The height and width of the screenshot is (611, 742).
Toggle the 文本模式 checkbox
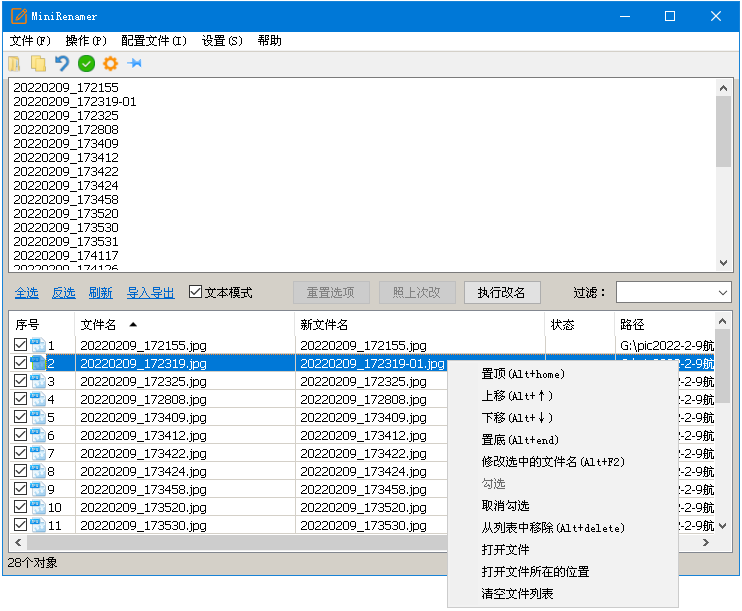coord(196,293)
